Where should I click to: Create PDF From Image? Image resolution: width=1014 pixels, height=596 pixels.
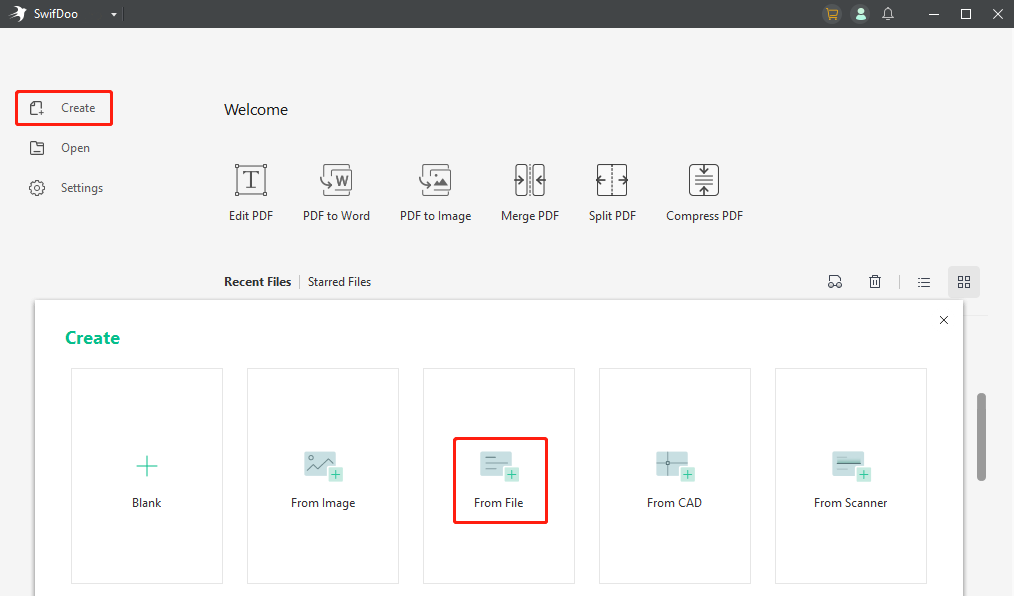point(323,476)
